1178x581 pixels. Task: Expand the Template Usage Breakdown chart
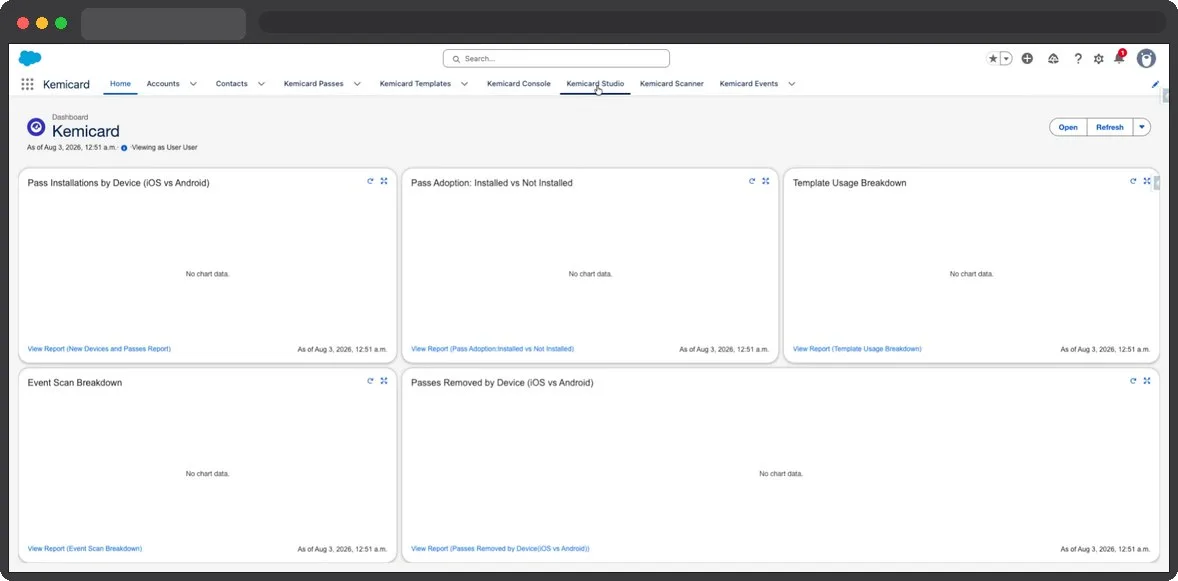point(1146,181)
